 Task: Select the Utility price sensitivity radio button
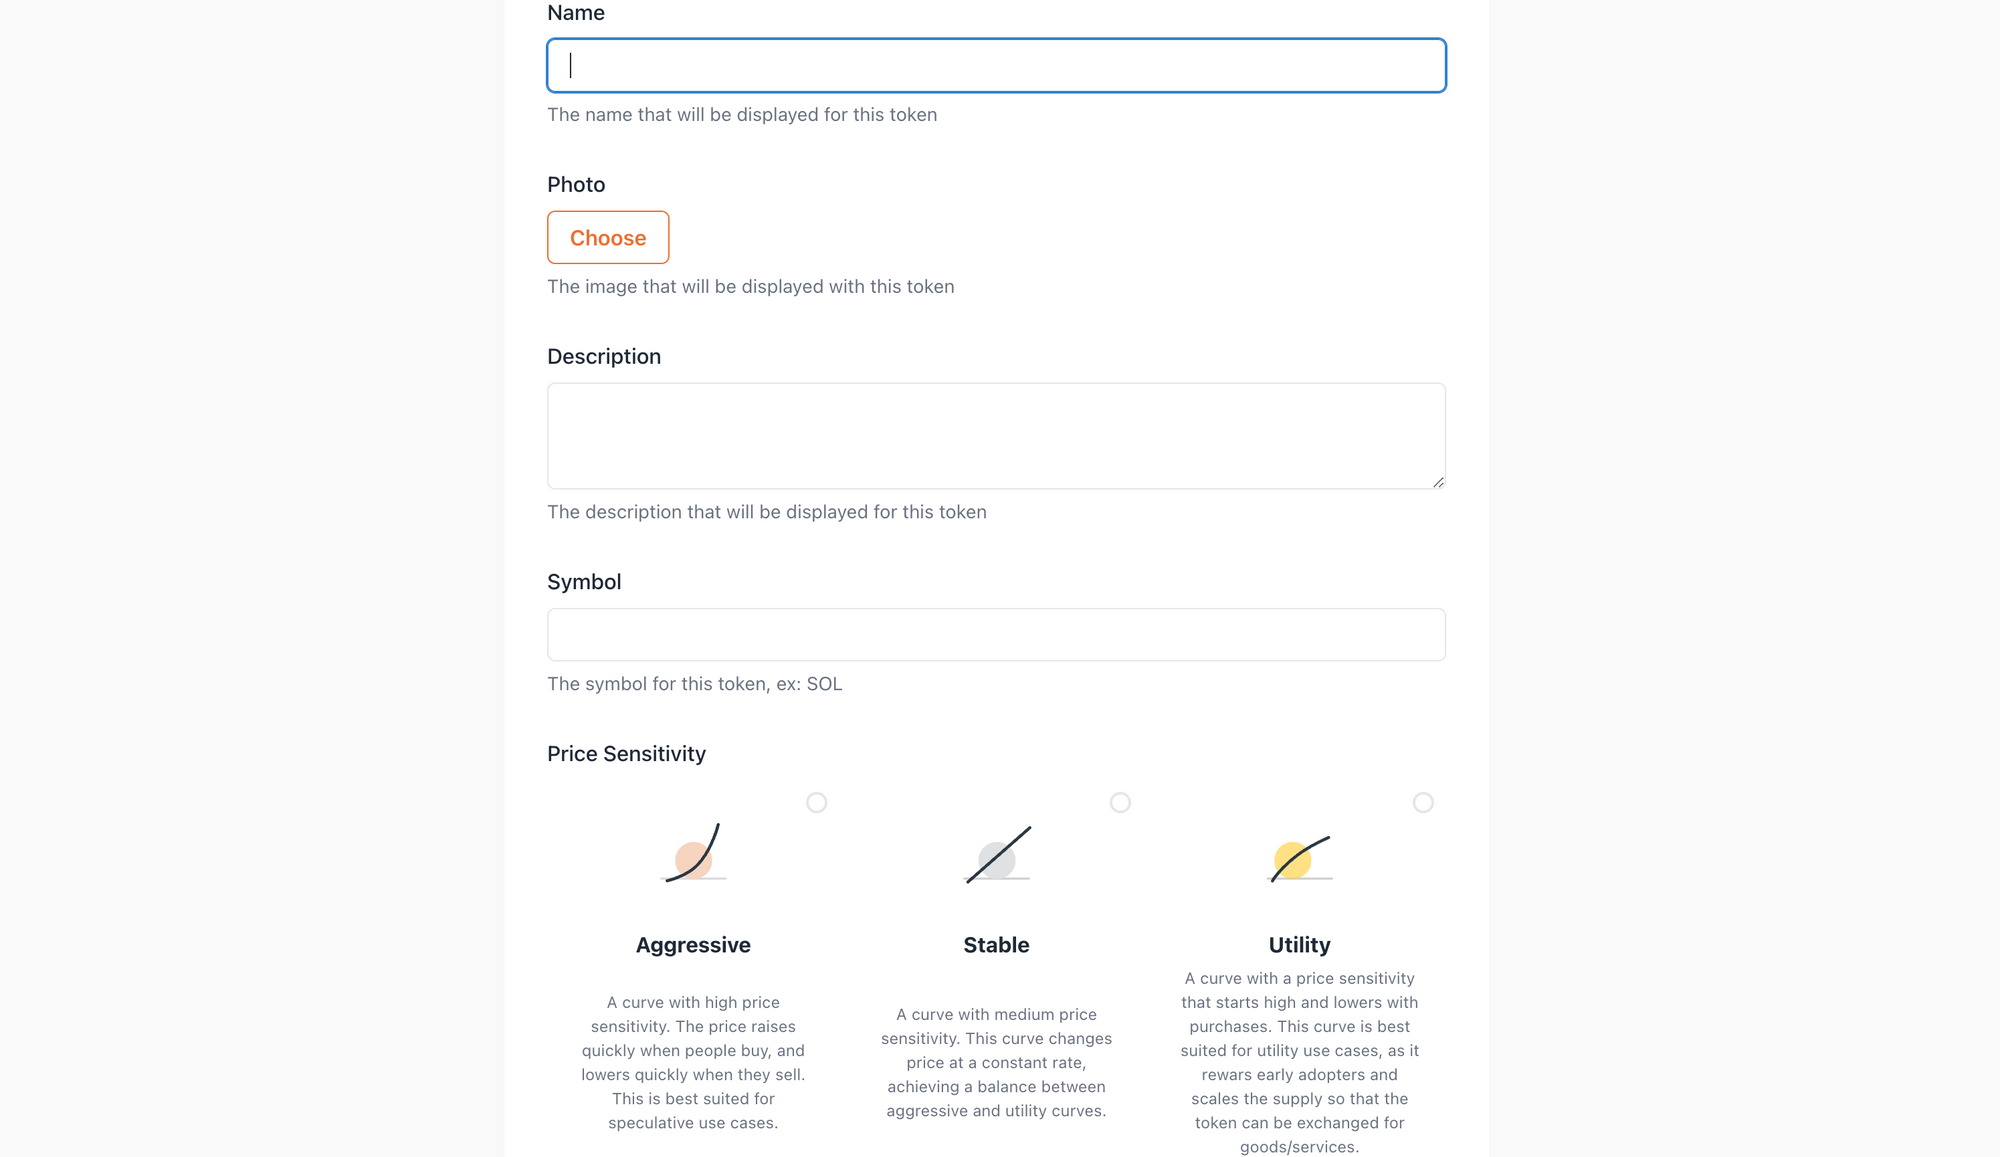1423,802
